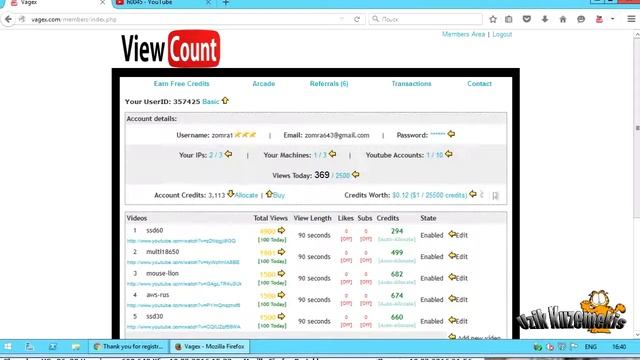Reload the page with the refresh icon

tap(357, 19)
